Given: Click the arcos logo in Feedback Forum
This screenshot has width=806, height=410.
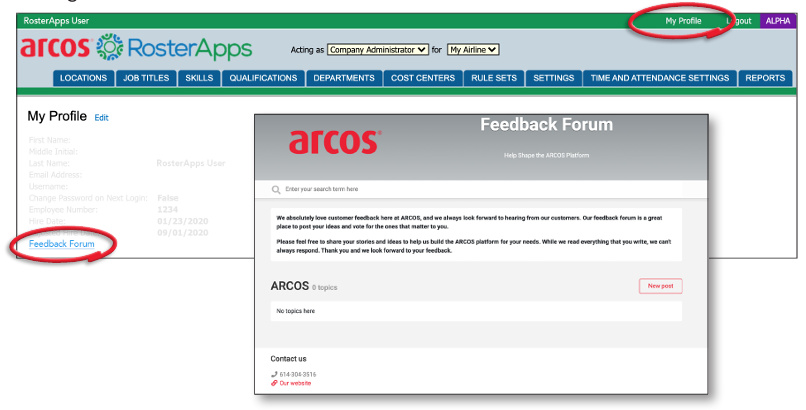Looking at the screenshot, I should coord(335,142).
